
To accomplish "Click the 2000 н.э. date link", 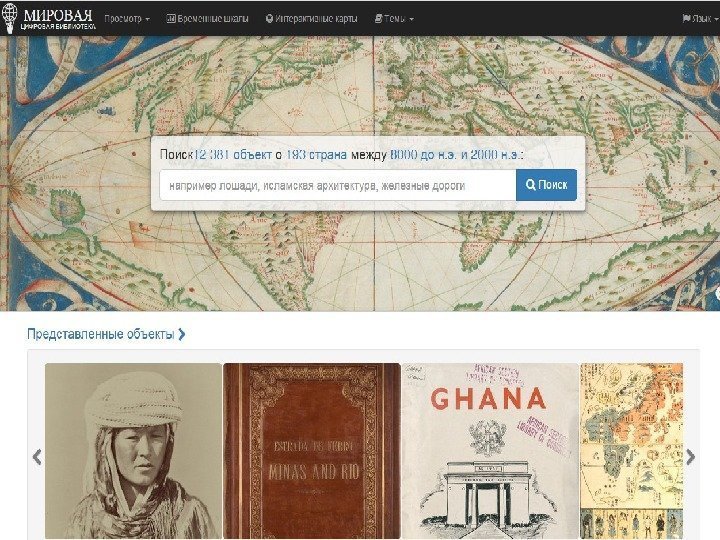I will pyautogui.click(x=495, y=155).
